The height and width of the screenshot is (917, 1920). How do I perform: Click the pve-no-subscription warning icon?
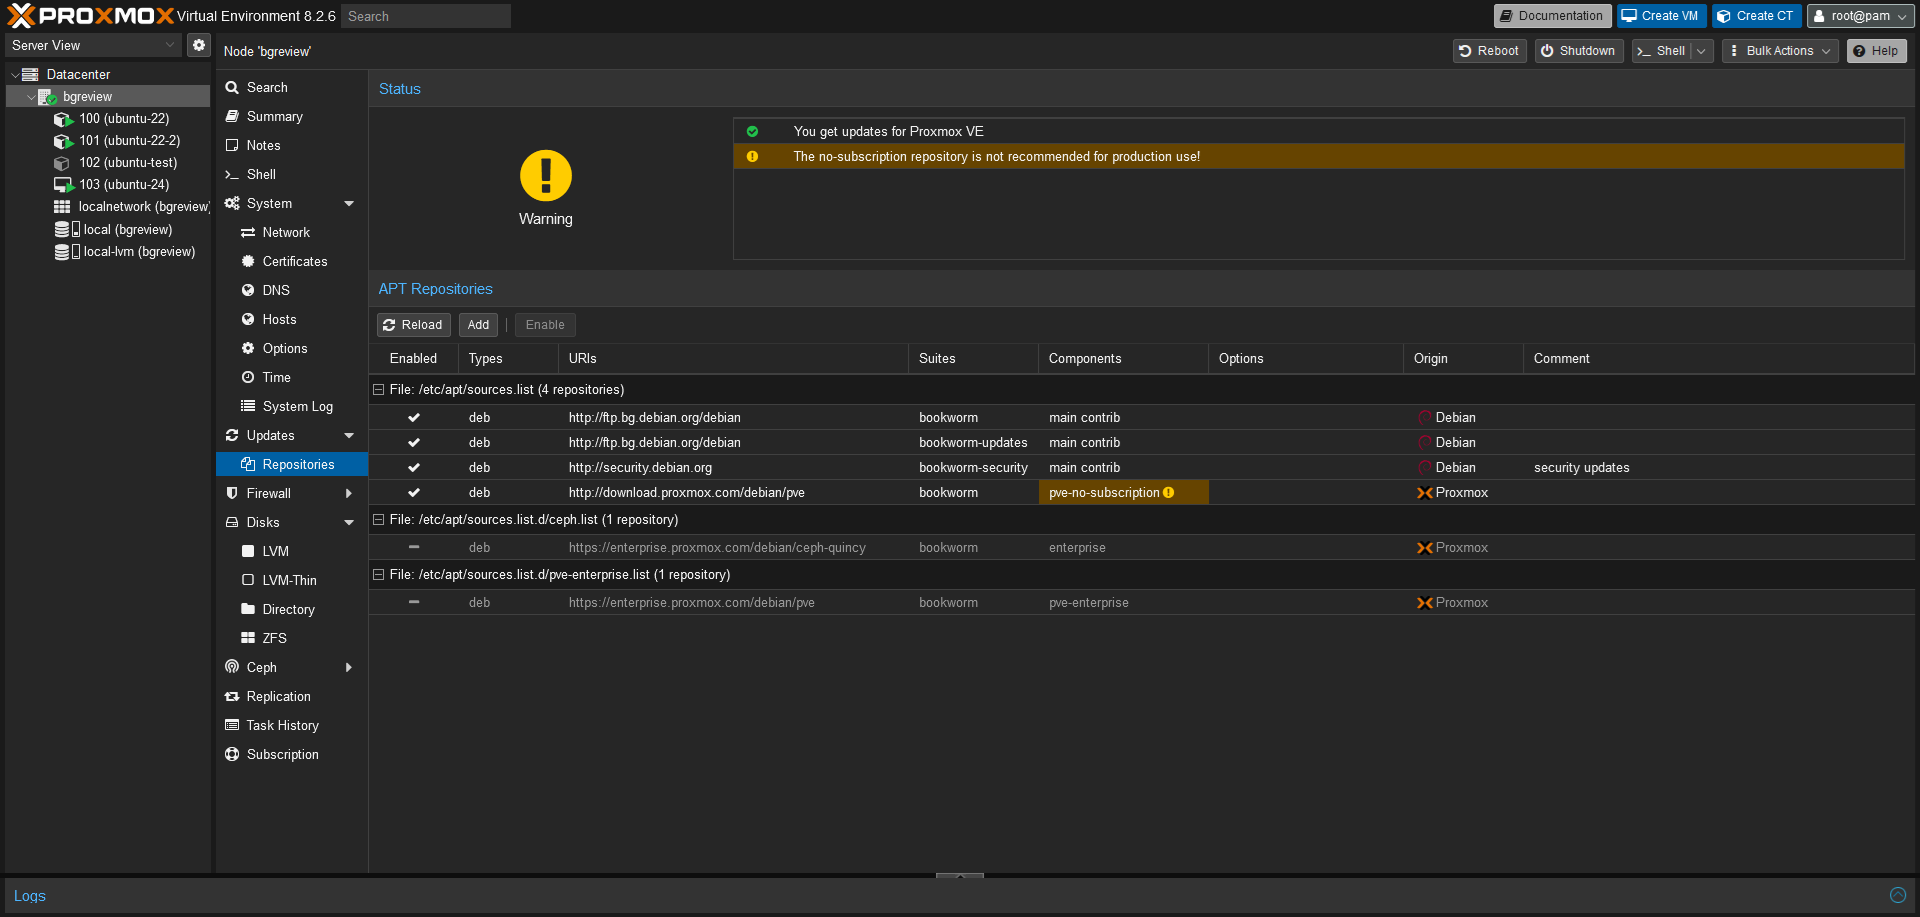pos(1168,493)
